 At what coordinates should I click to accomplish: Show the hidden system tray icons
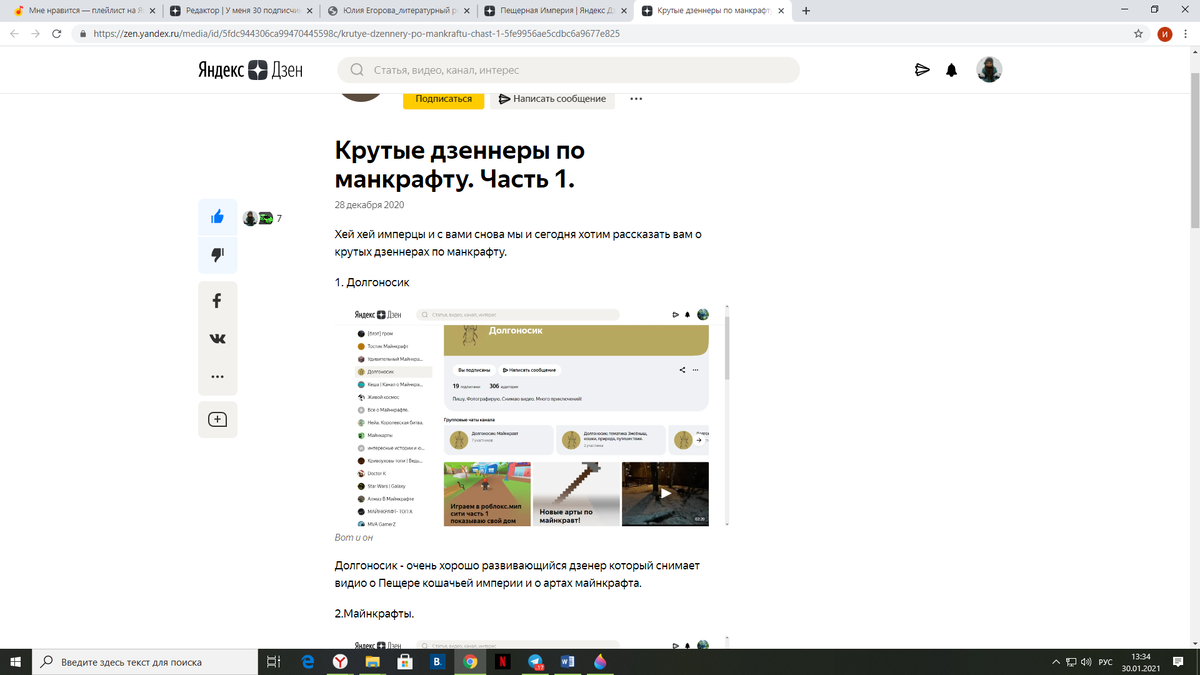[1056, 662]
